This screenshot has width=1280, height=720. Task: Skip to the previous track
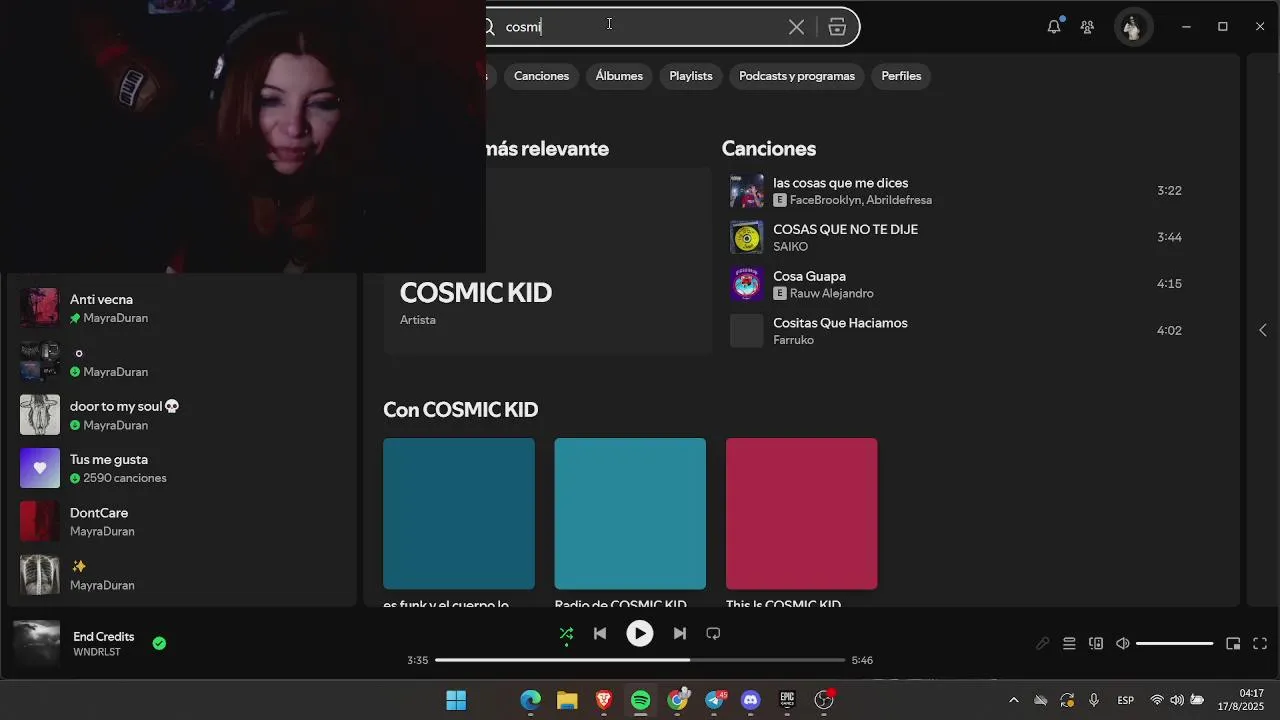coord(600,633)
